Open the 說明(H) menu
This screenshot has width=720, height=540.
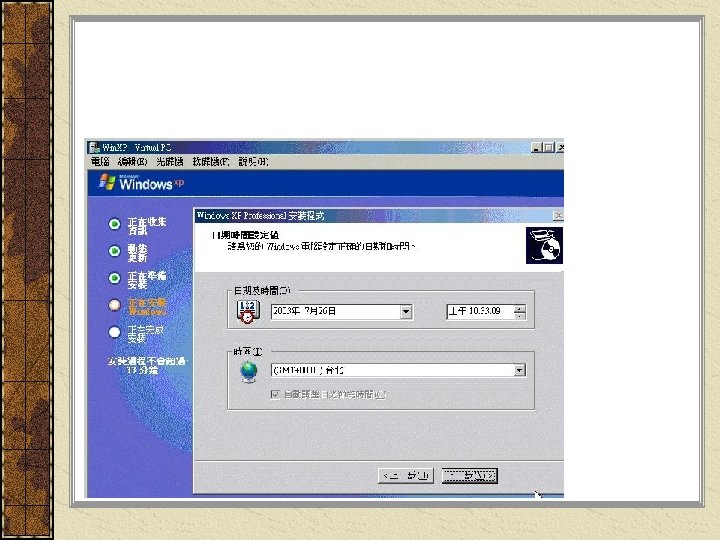[x=253, y=162]
